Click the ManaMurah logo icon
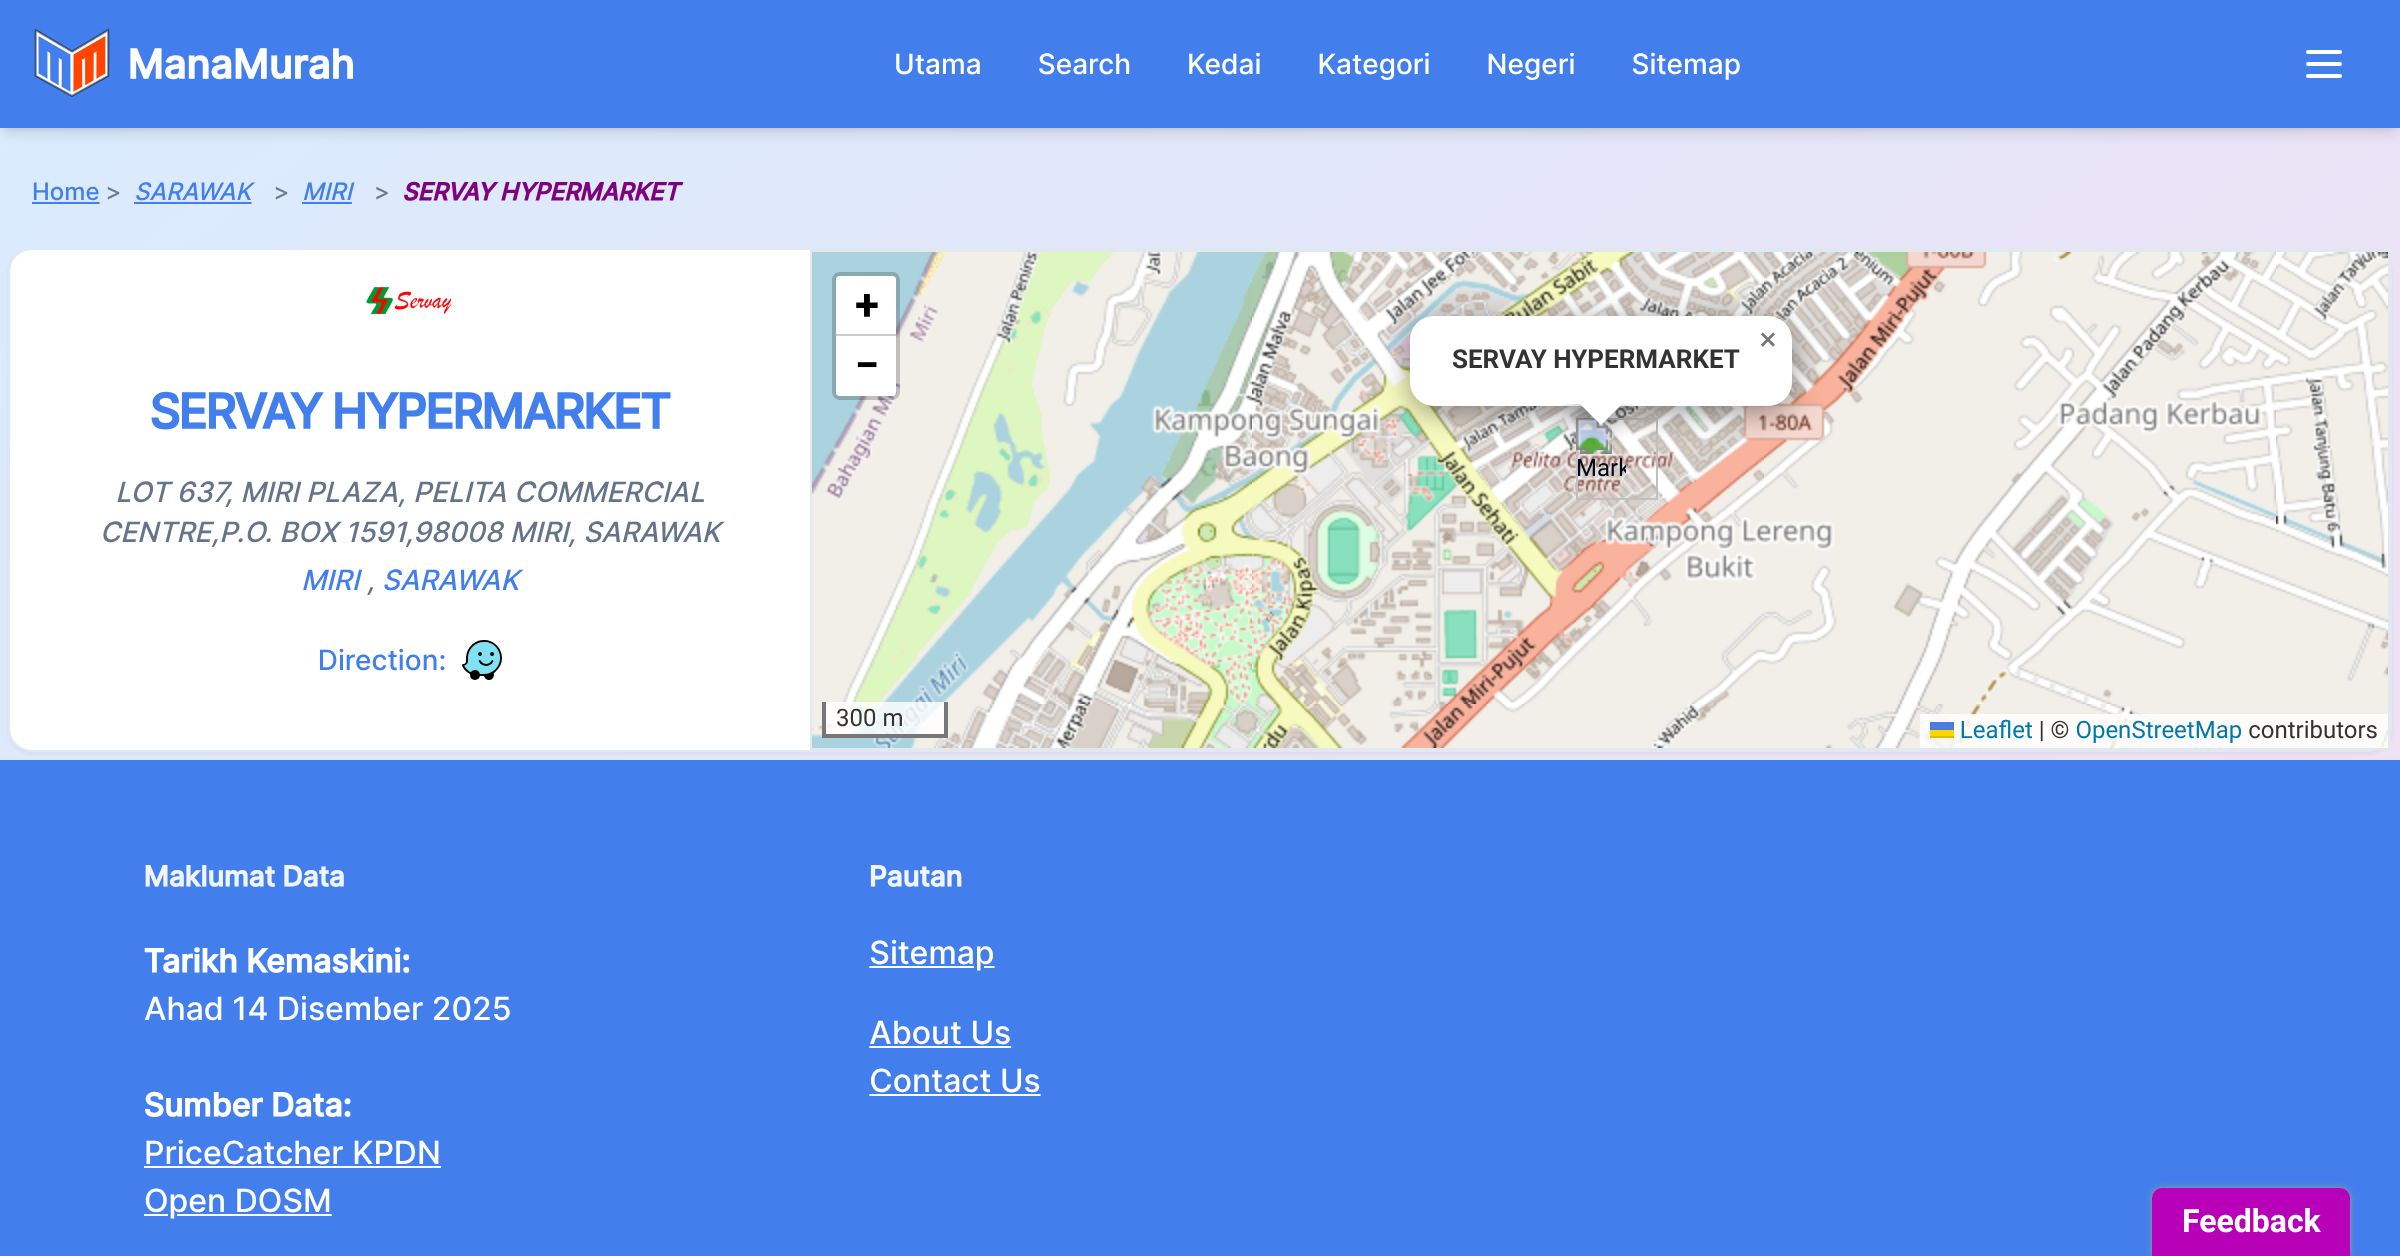The height and width of the screenshot is (1256, 2400). click(71, 63)
